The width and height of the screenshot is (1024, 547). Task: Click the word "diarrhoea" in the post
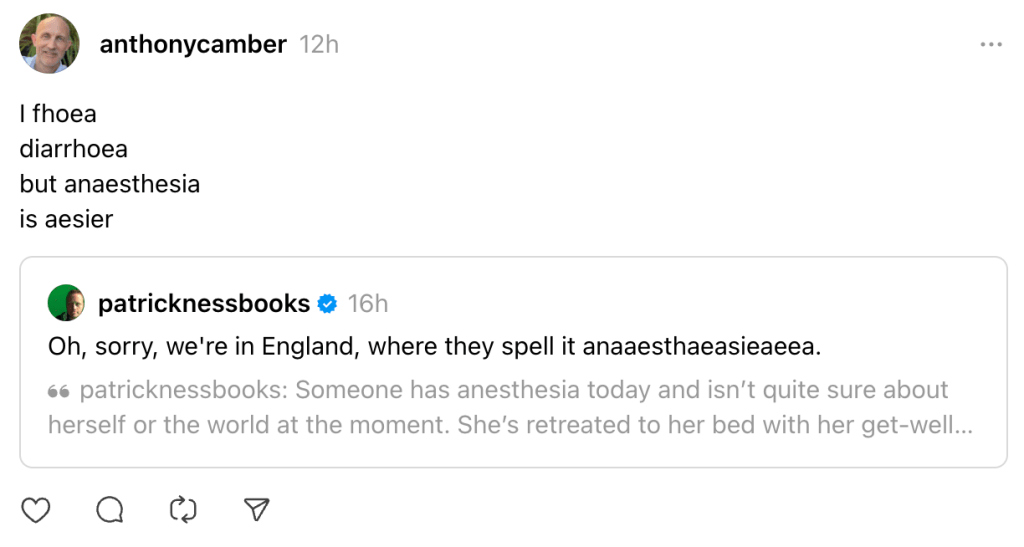(x=74, y=149)
